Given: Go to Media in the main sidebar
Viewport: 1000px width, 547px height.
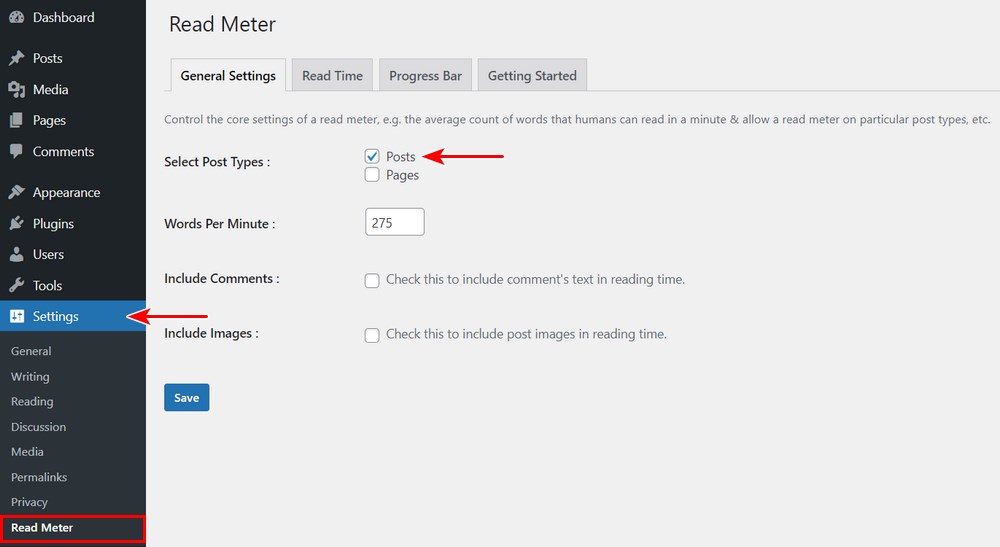Looking at the screenshot, I should 73,89.
